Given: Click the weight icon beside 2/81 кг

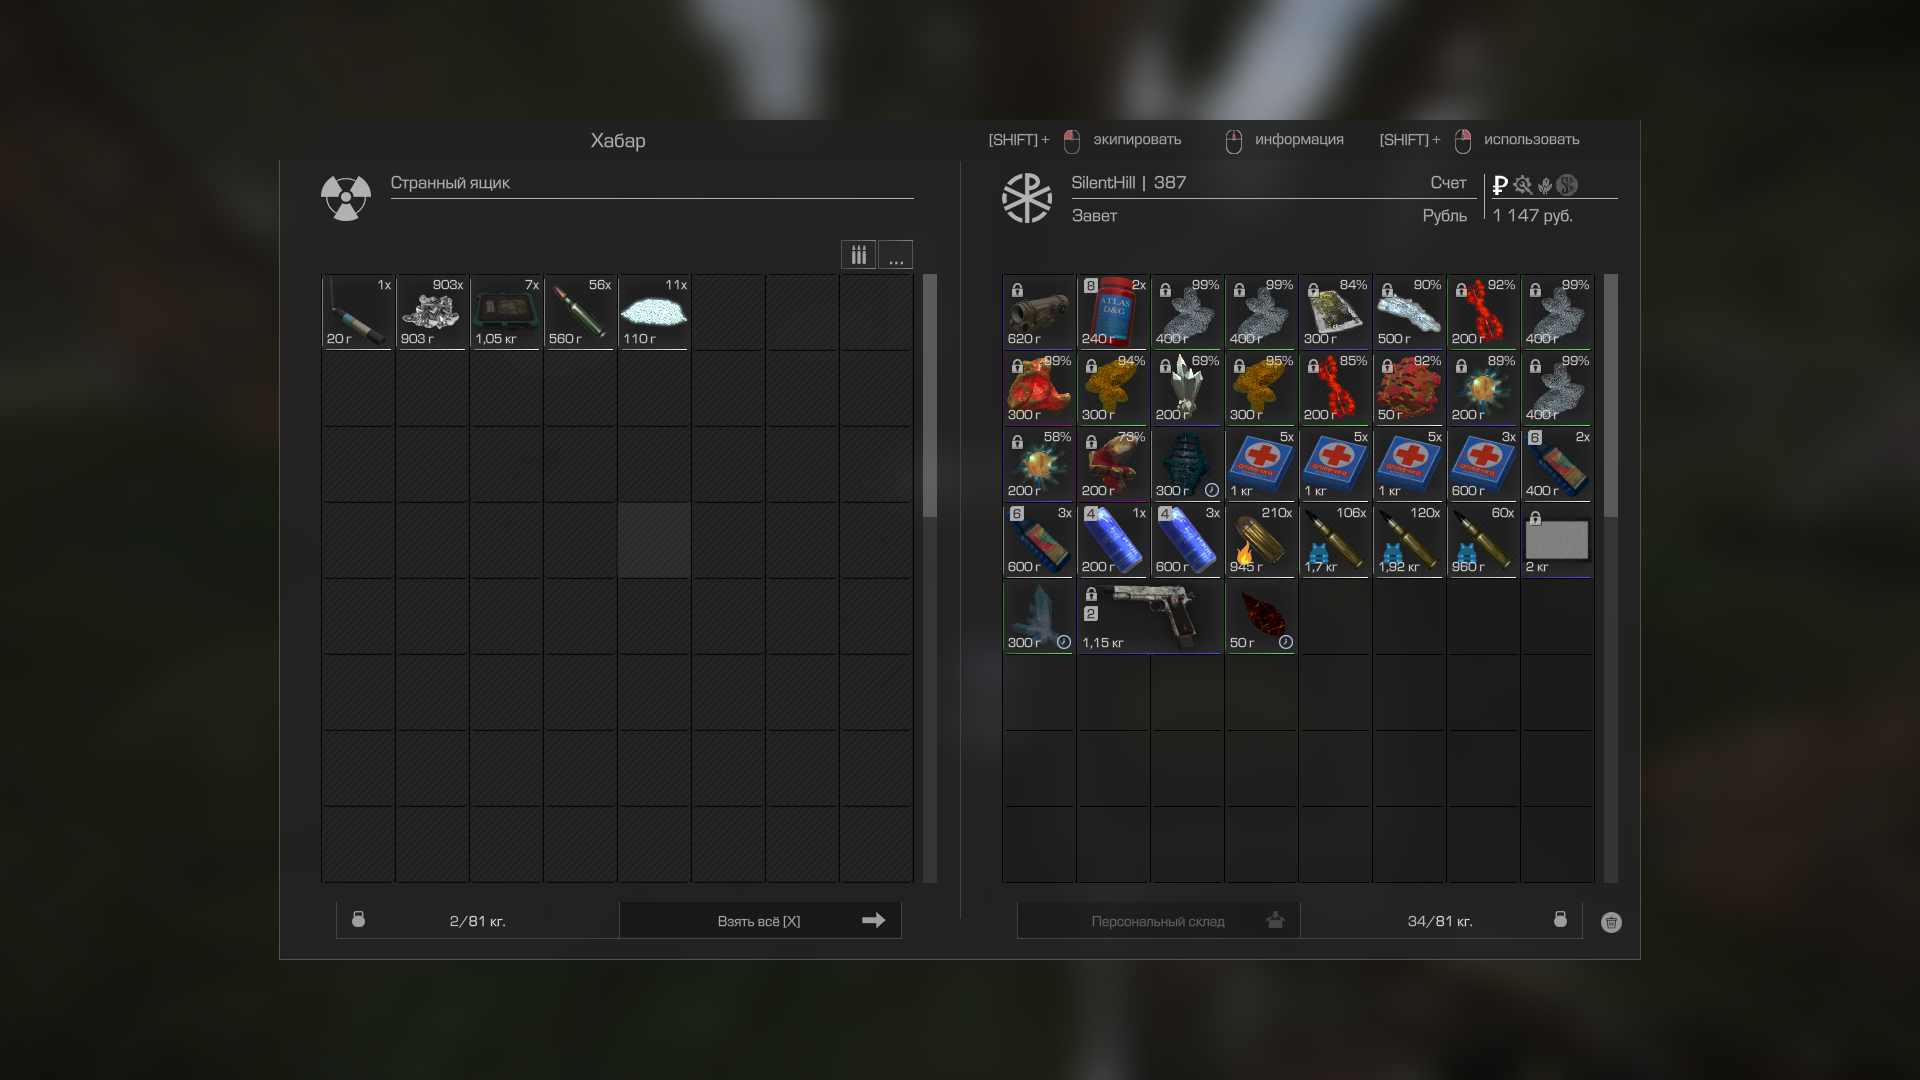Looking at the screenshot, I should pos(359,919).
